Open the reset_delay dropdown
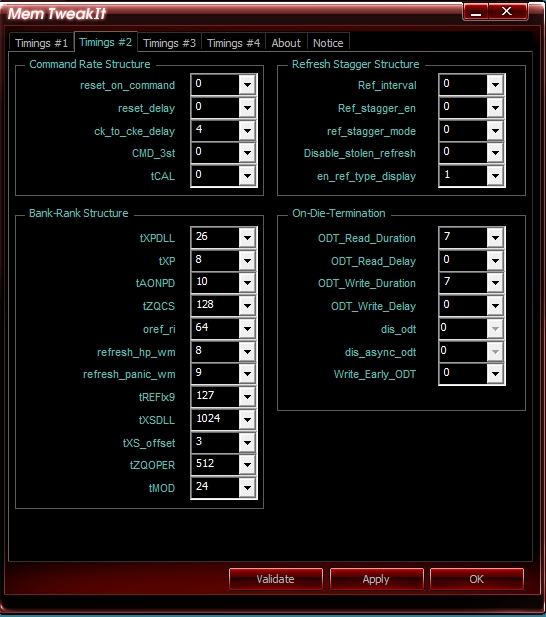The image size is (546, 617). point(247,107)
